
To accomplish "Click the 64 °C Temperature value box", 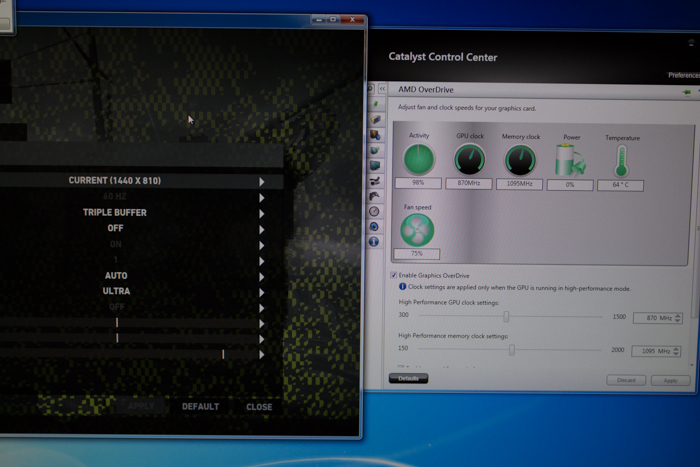I will 621,185.
